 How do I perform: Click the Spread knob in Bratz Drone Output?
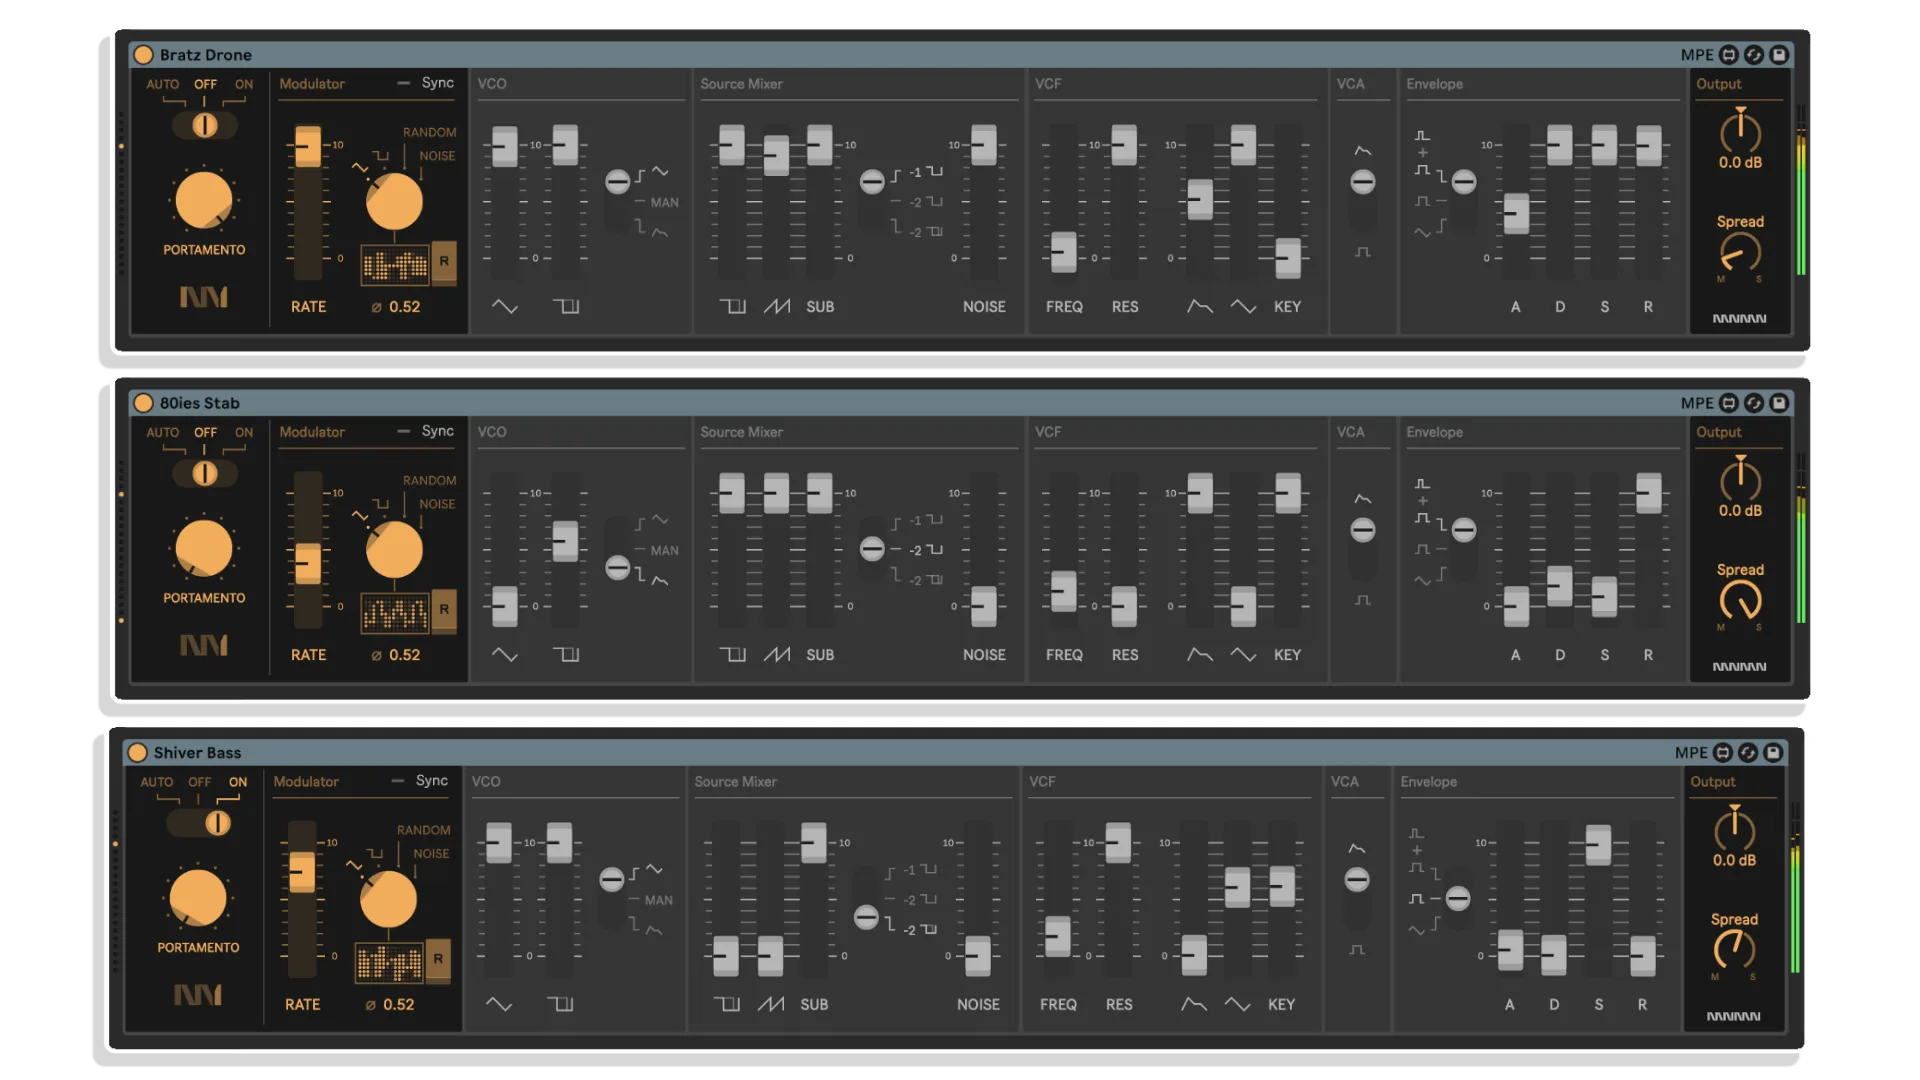click(x=1740, y=253)
